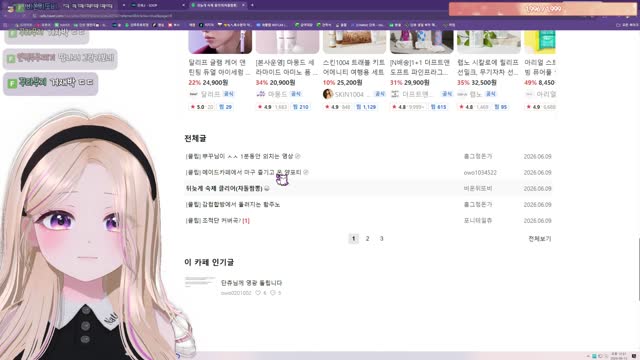Click author 홍그렁몬가 on the first post row

478,156
